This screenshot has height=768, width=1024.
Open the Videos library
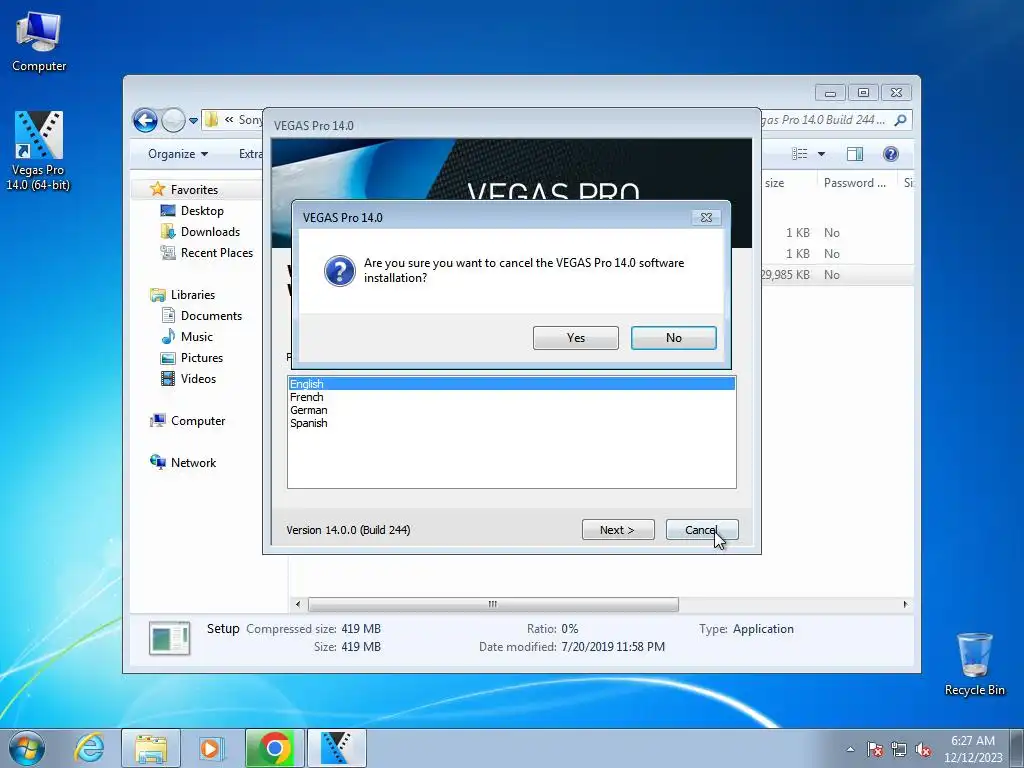198,379
